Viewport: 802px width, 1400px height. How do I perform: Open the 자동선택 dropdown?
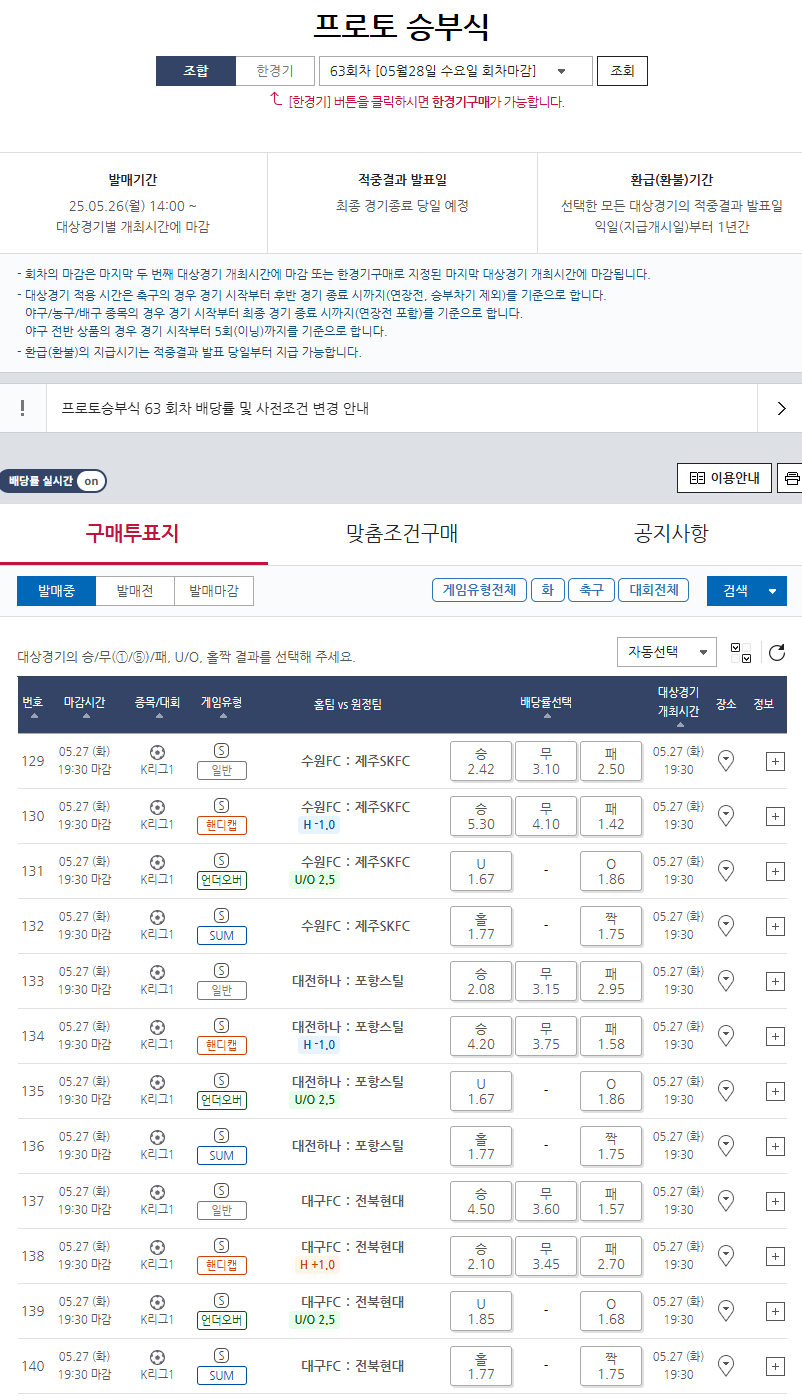666,652
